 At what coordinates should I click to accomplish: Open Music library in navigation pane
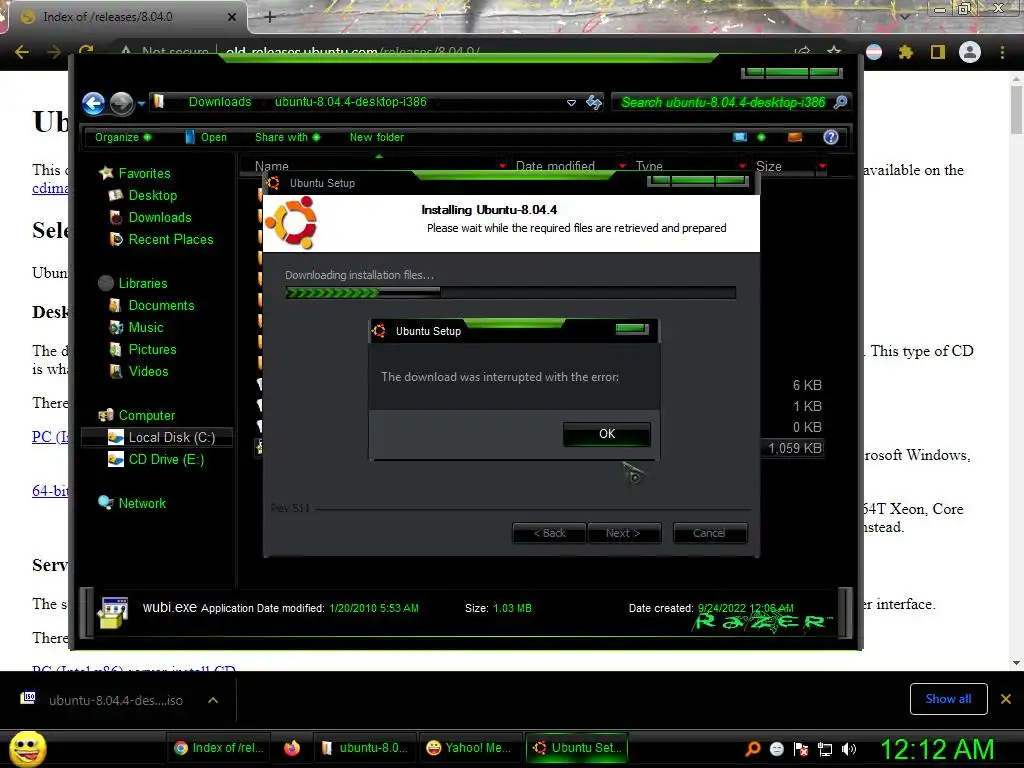146,328
